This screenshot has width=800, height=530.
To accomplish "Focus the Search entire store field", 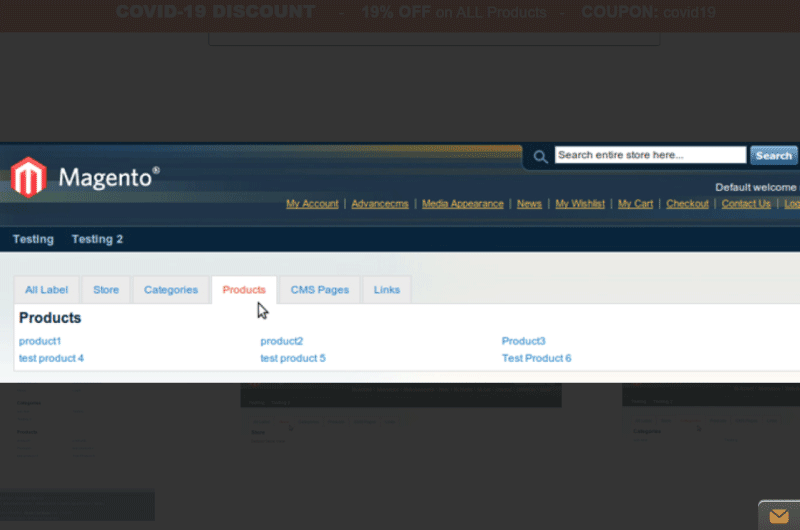I will [x=650, y=155].
